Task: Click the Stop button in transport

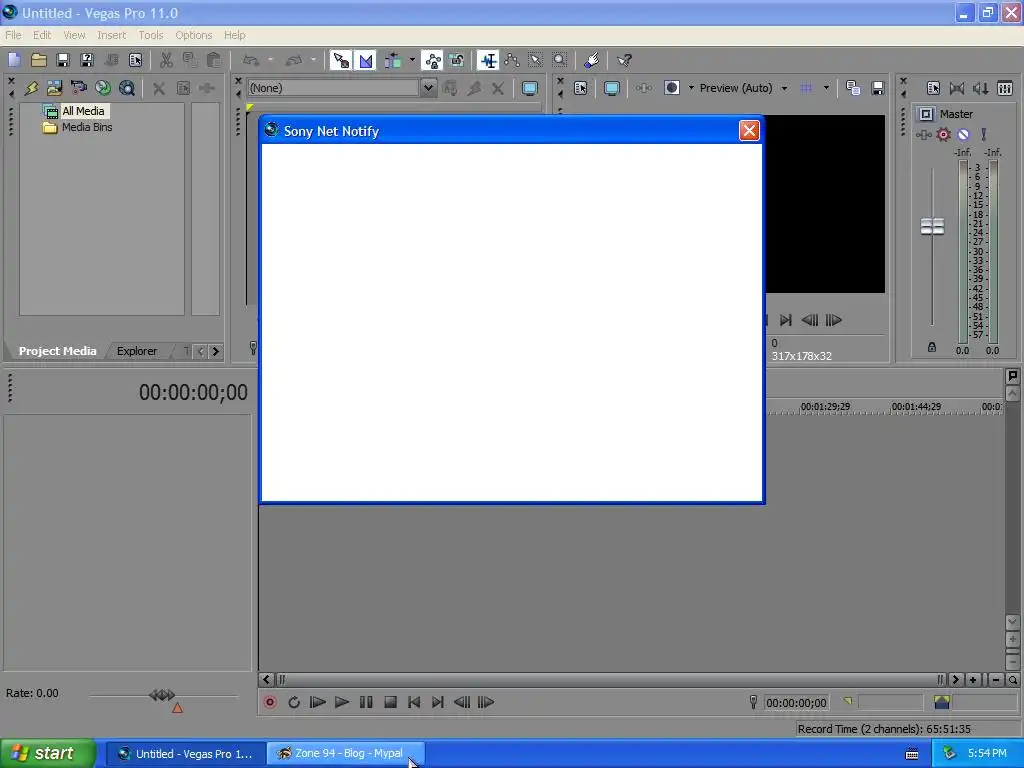Action: (x=391, y=702)
